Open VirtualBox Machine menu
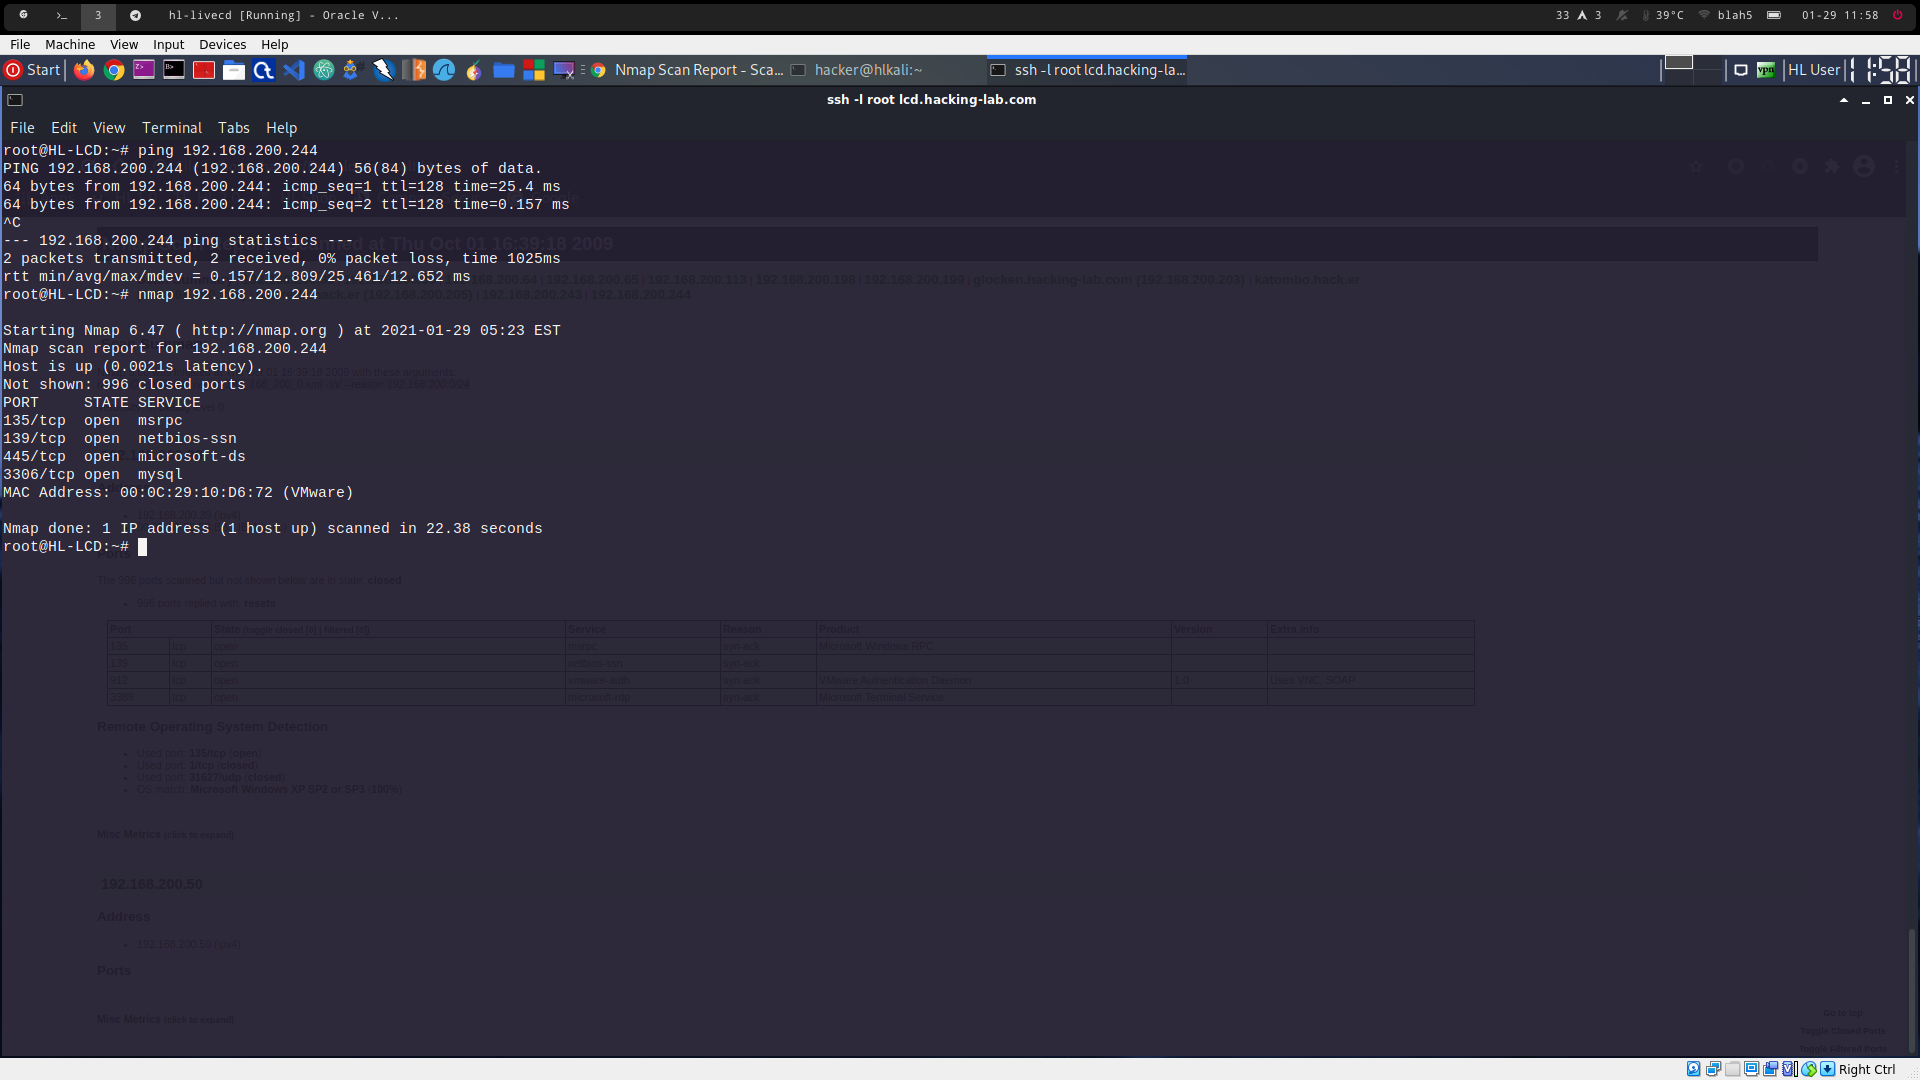The width and height of the screenshot is (1920, 1080). (x=70, y=44)
